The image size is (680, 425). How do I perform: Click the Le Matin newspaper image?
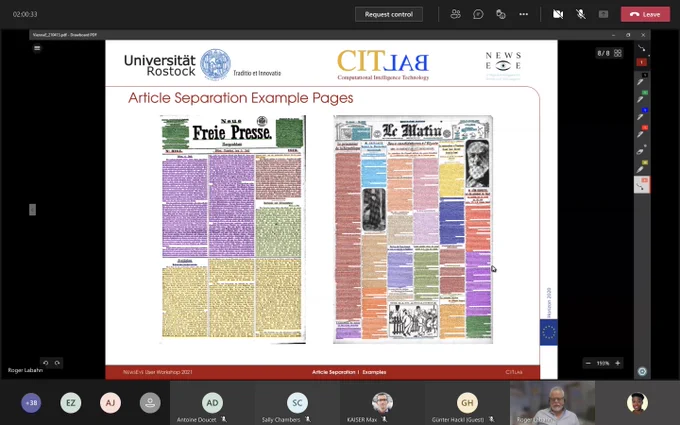coord(413,229)
